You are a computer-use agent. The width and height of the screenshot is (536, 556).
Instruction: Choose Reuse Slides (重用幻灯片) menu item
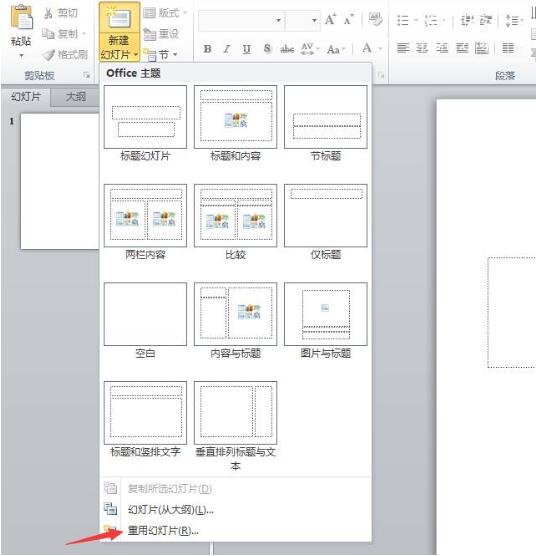pos(163,530)
